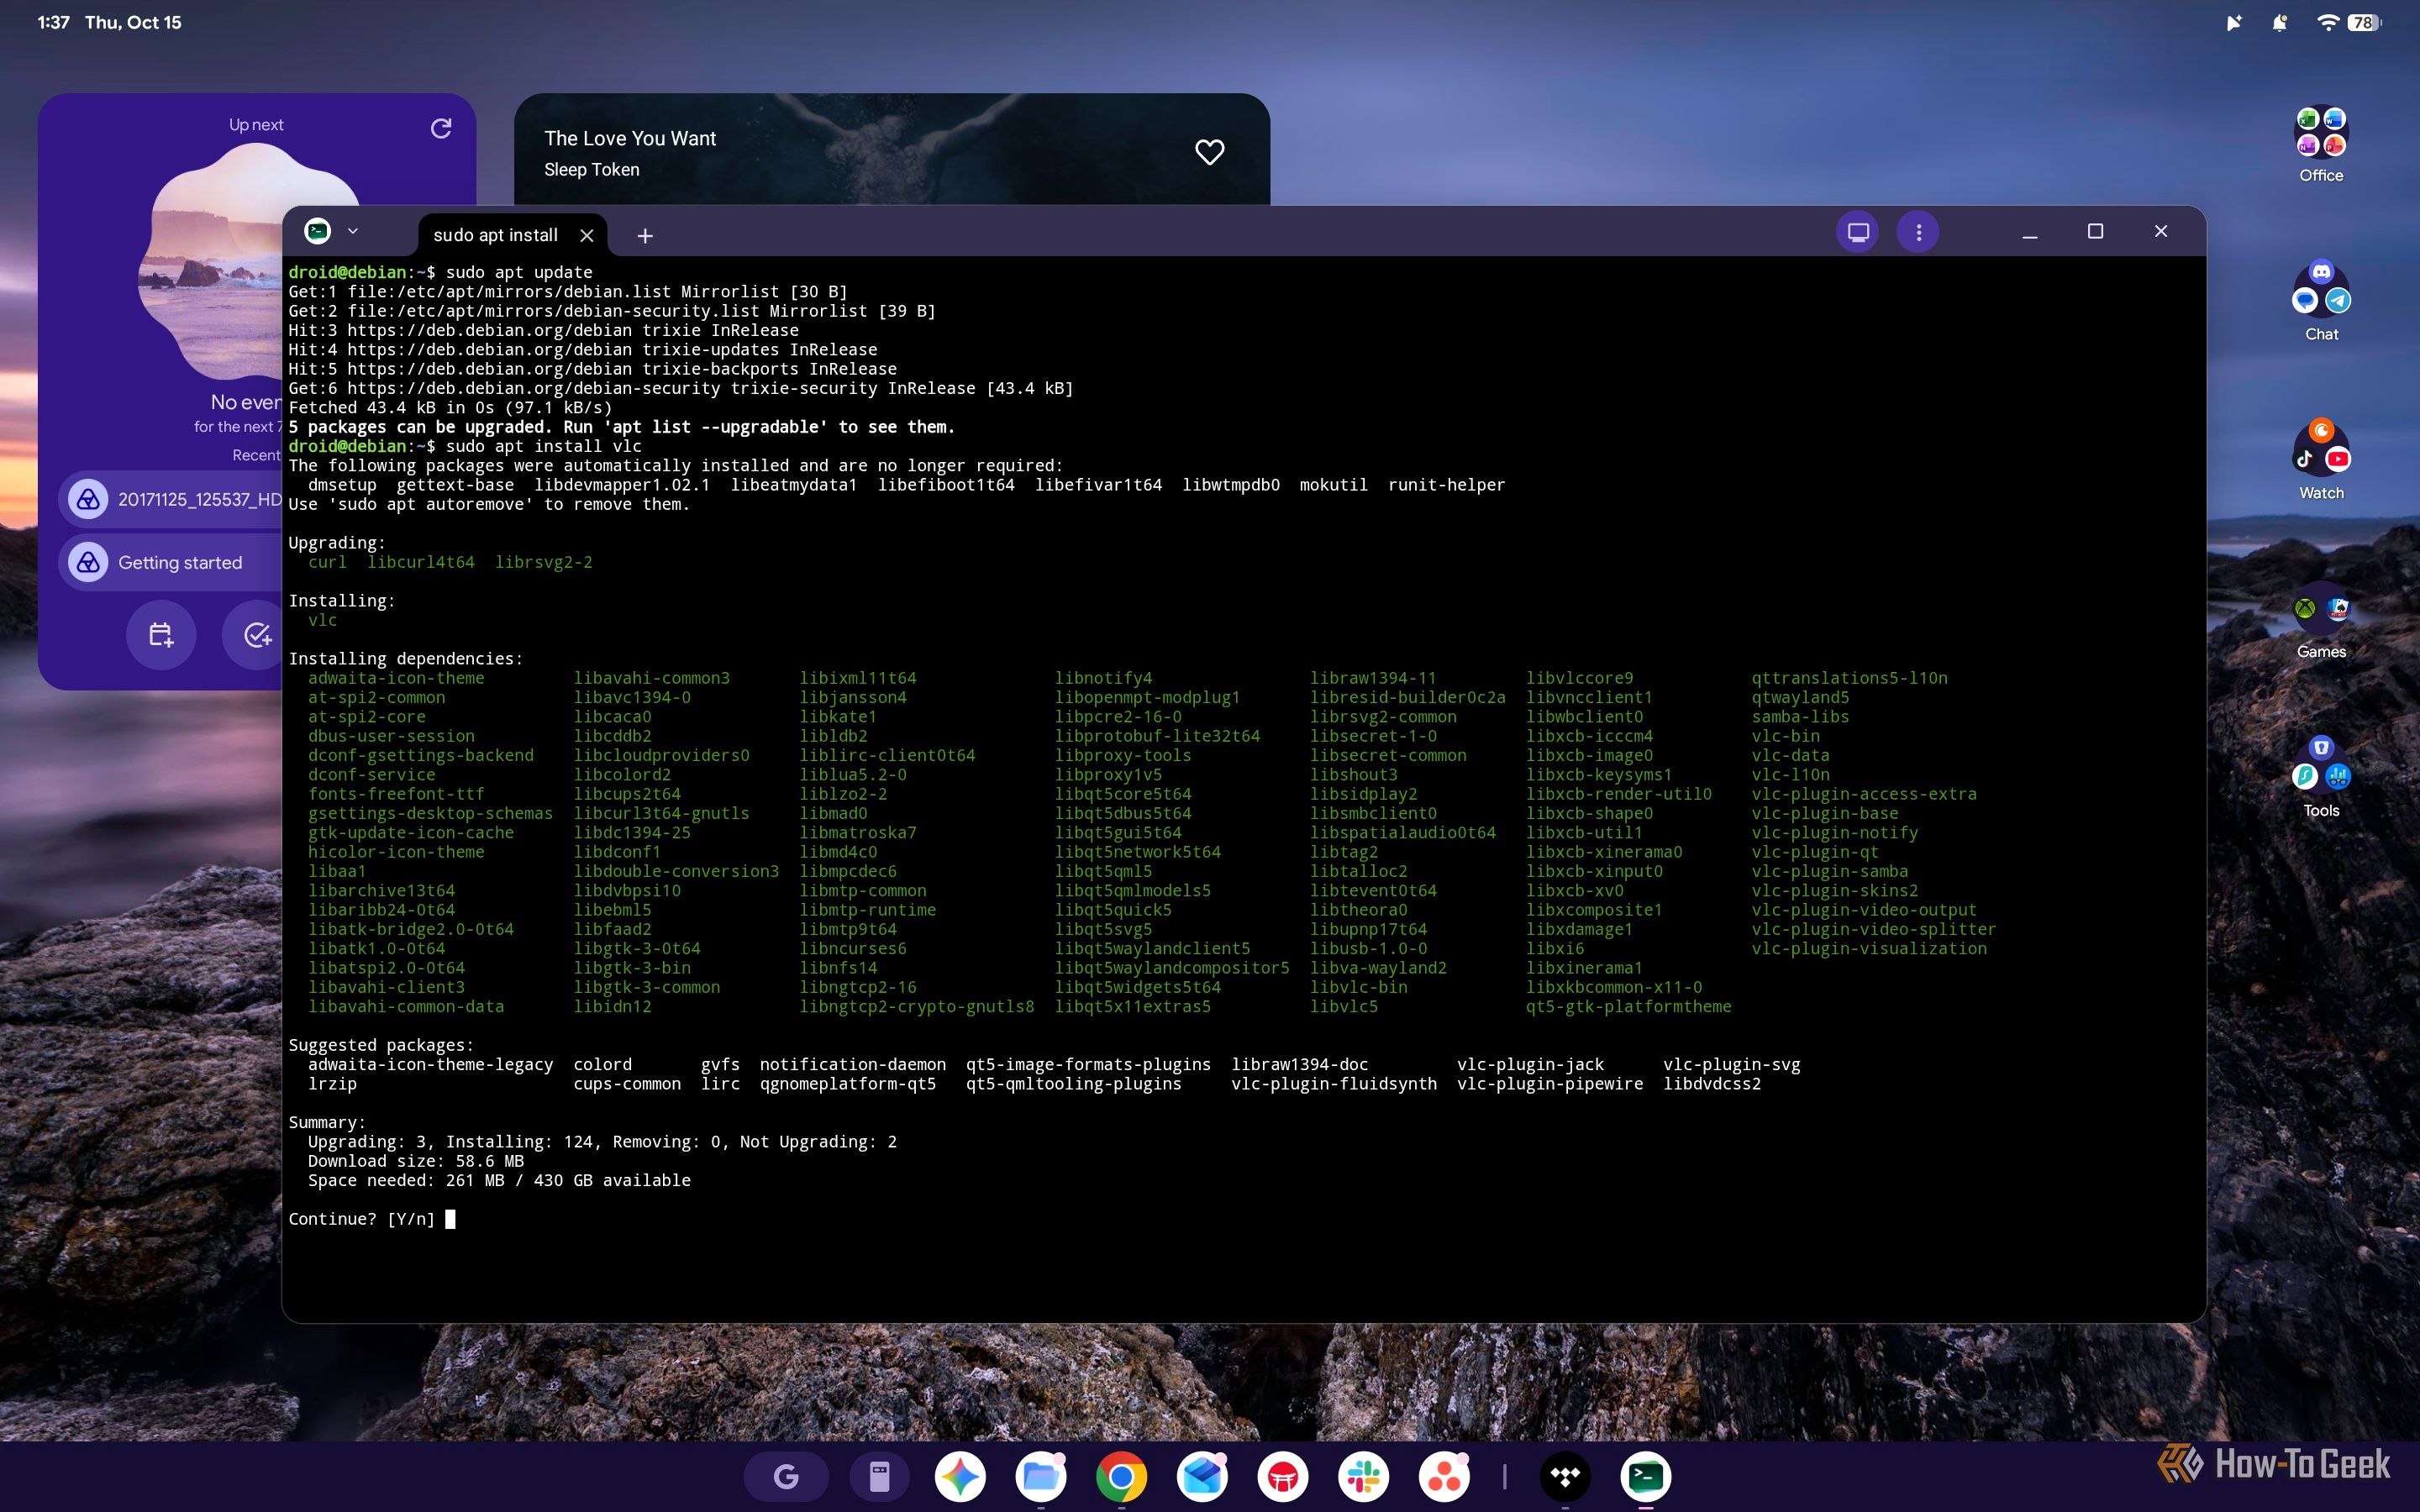This screenshot has height=1512, width=2420.
Task: Click the Continue? [Y/n] prompt line
Action: coord(372,1219)
